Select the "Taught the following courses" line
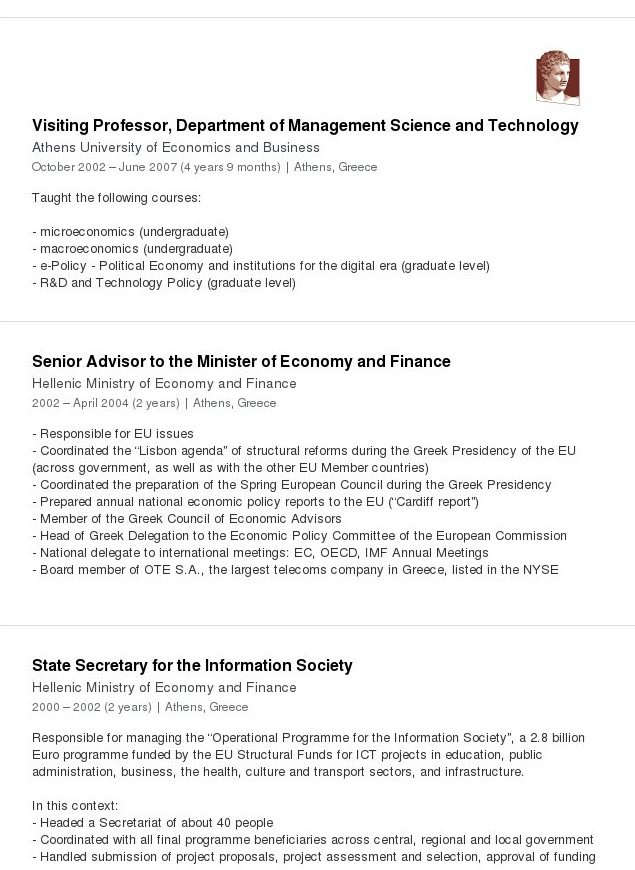The image size is (635, 870). (x=116, y=197)
